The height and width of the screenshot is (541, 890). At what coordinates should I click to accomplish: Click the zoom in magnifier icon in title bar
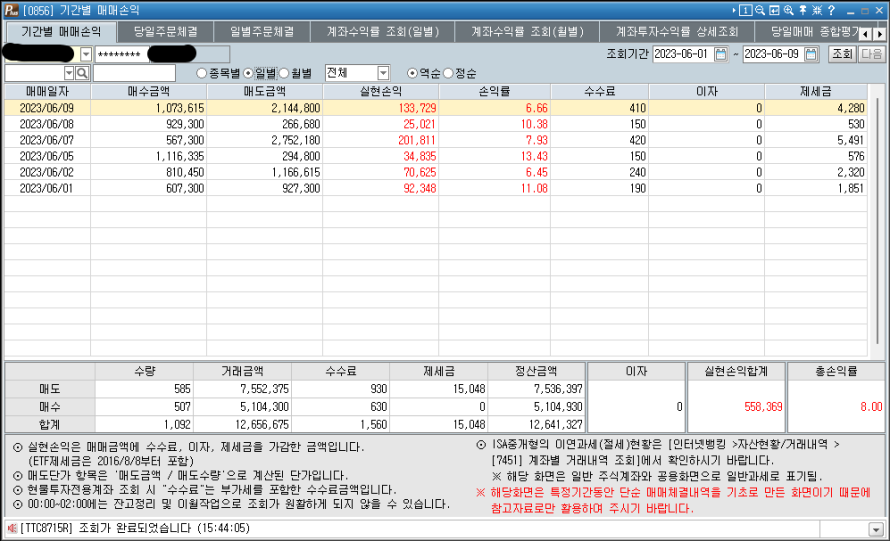click(x=789, y=10)
